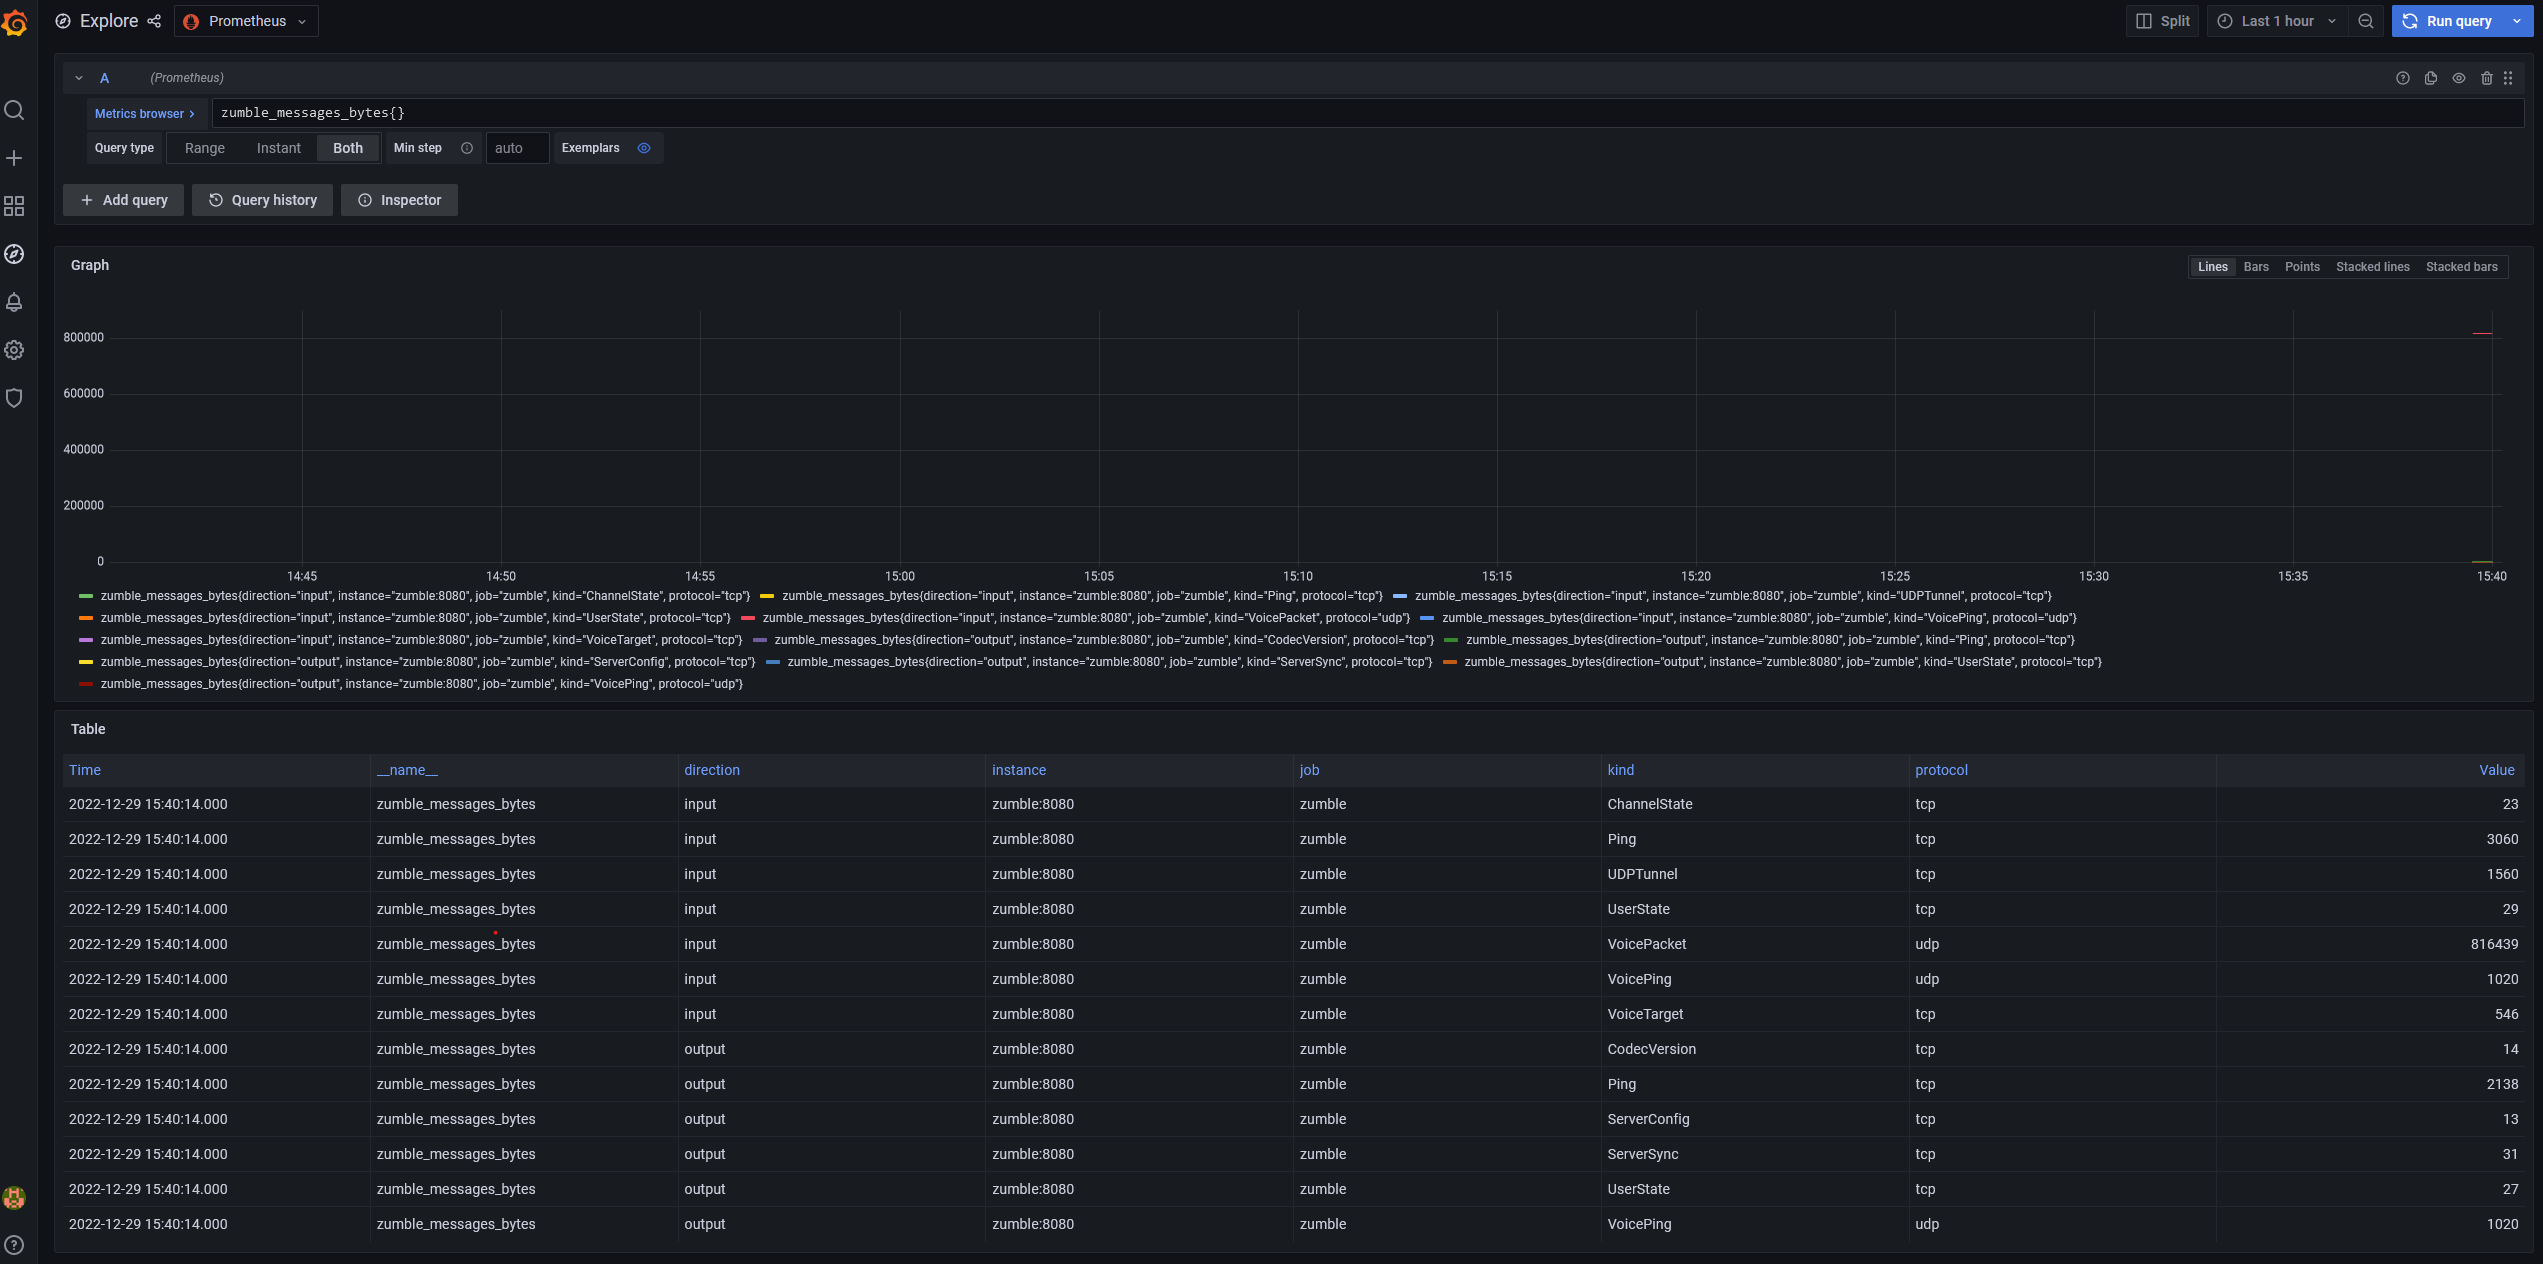This screenshot has width=2543, height=1264.
Task: Switch graph style to Stacked bars
Action: [x=2462, y=267]
